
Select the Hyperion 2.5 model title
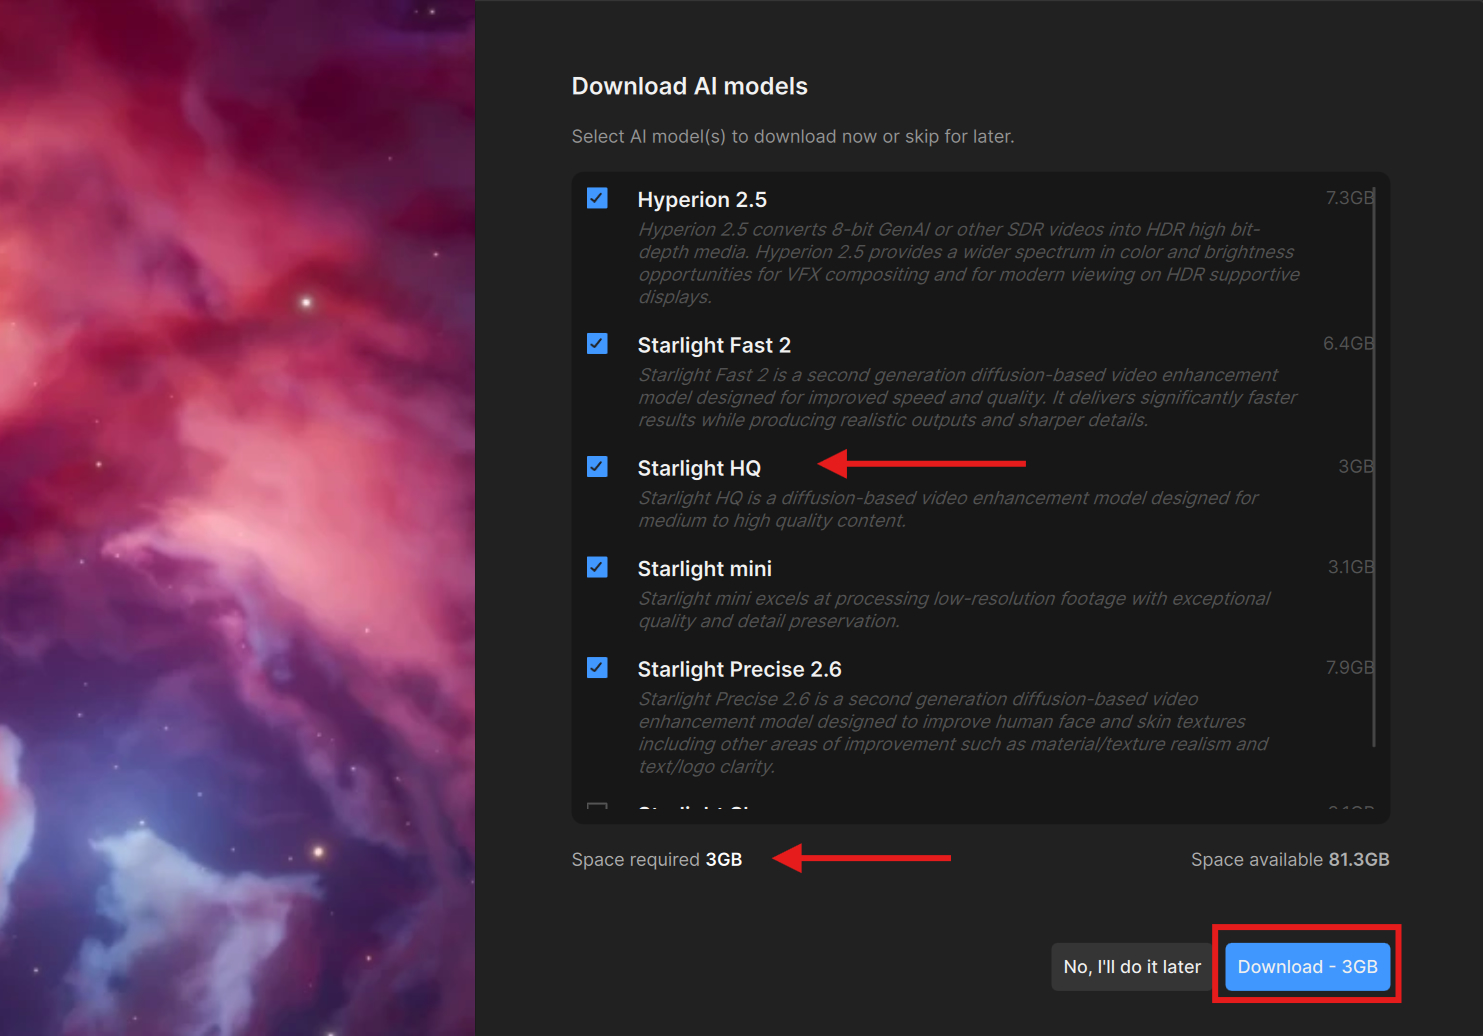tap(702, 200)
